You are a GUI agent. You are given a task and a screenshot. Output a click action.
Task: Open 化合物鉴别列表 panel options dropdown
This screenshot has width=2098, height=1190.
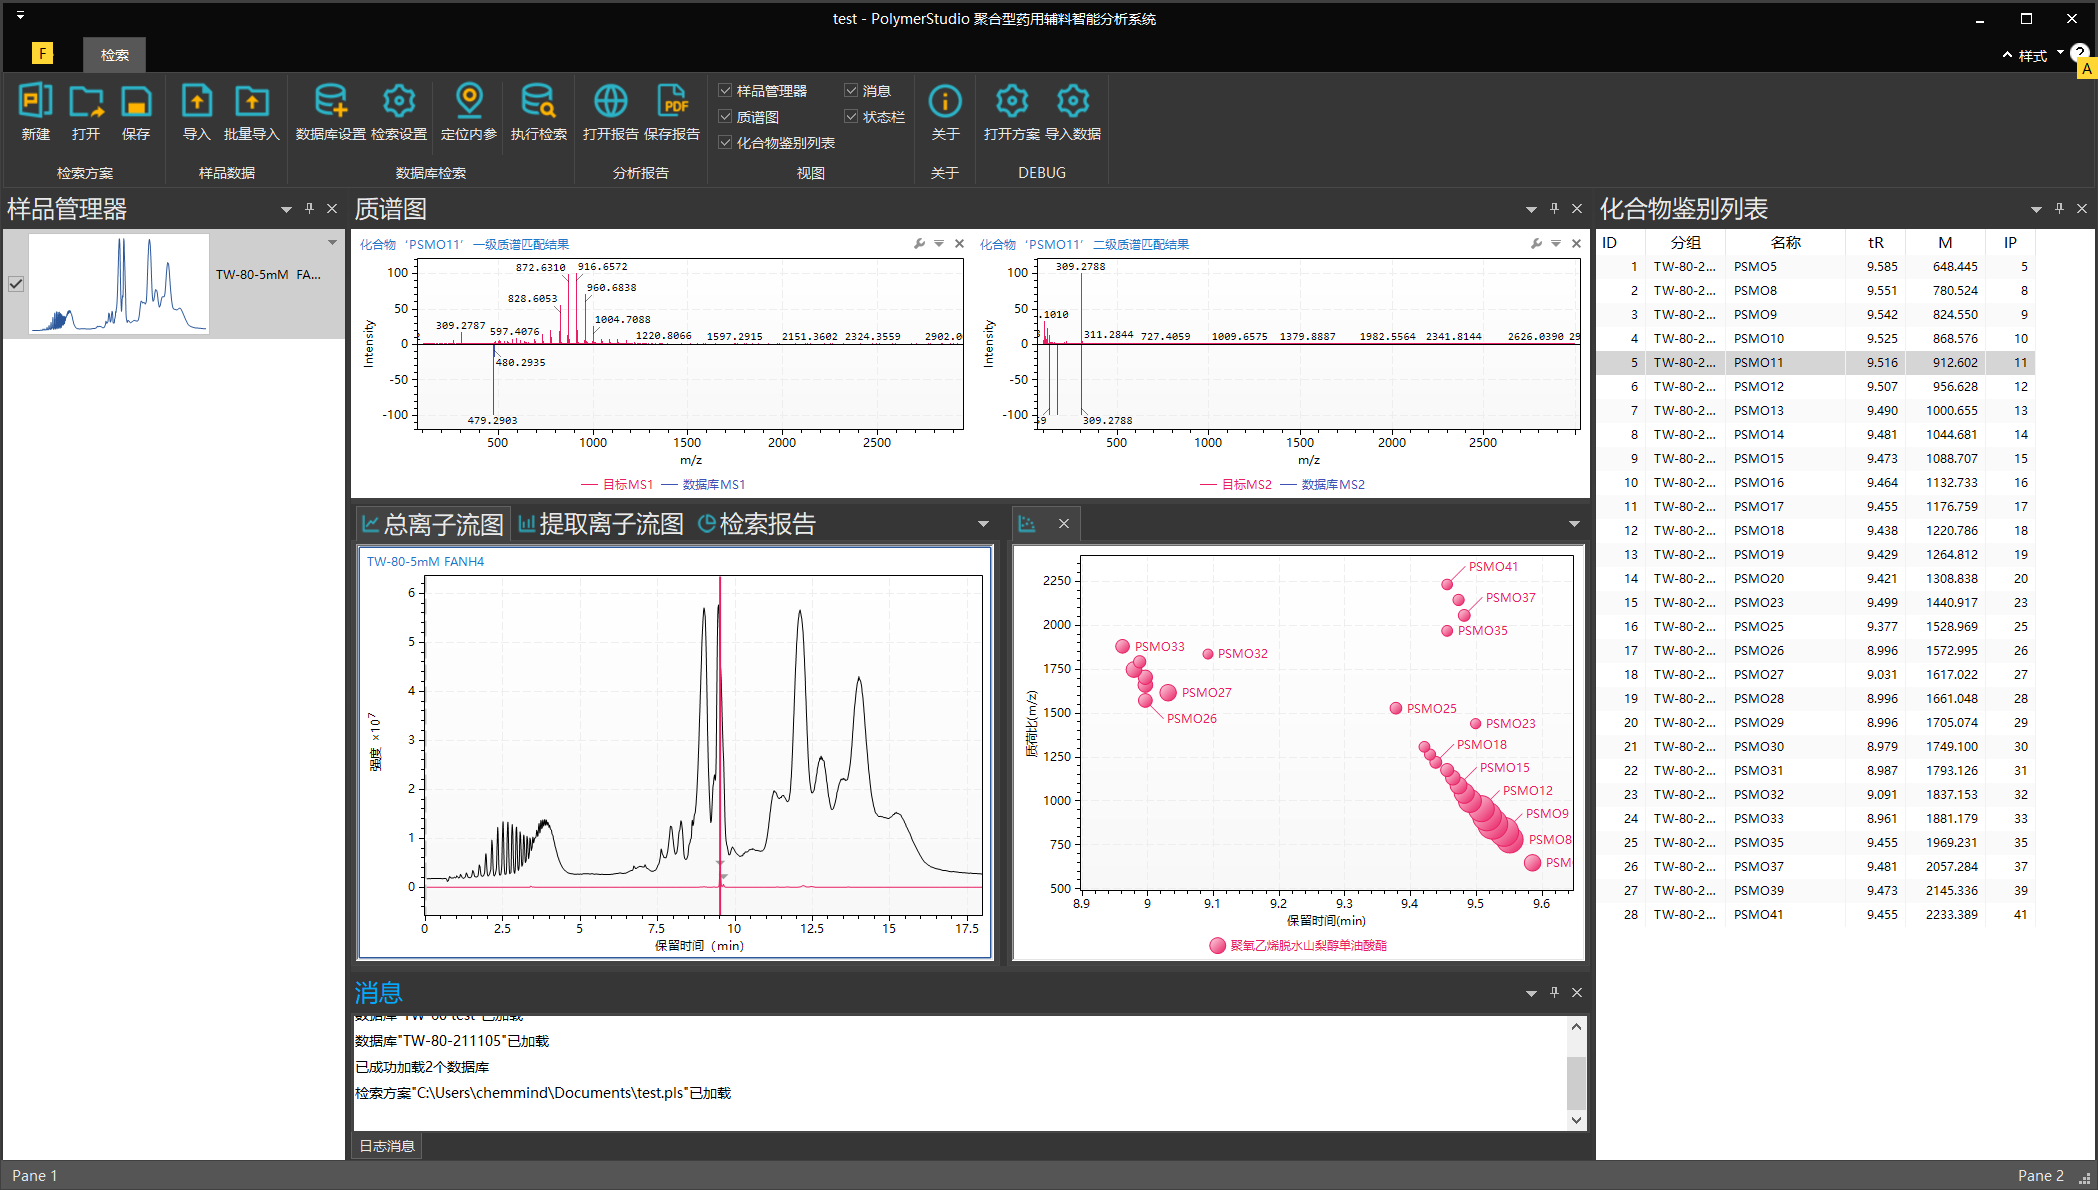coord(2036,209)
